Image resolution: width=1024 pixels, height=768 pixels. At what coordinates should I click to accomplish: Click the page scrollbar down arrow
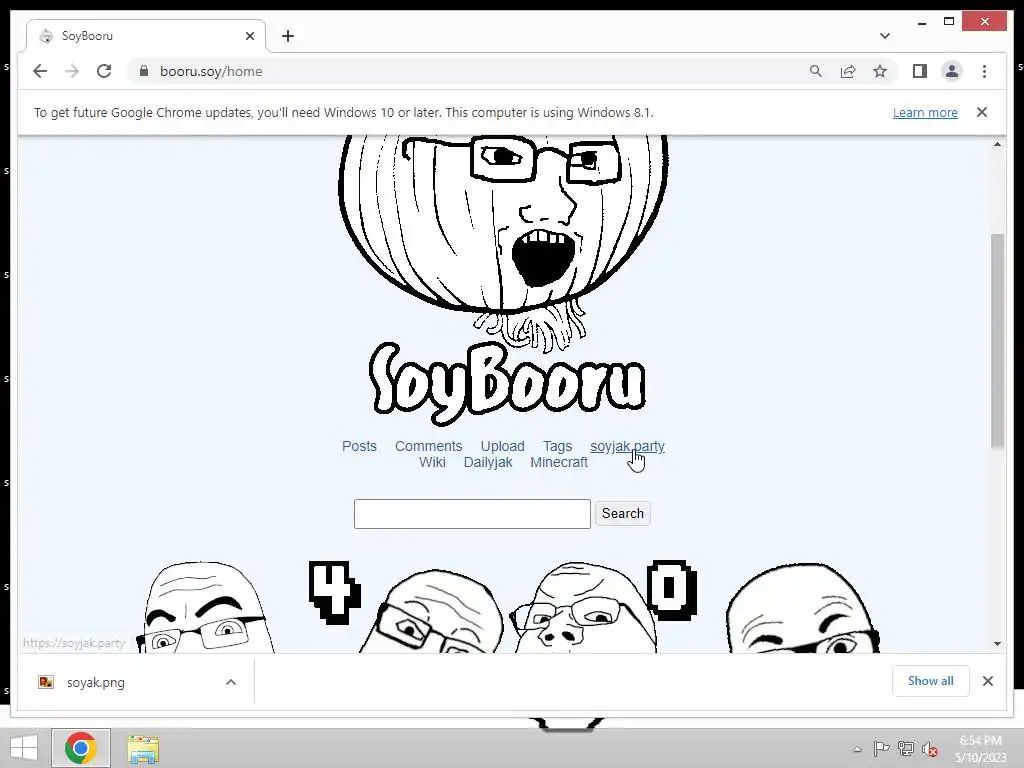click(x=997, y=643)
